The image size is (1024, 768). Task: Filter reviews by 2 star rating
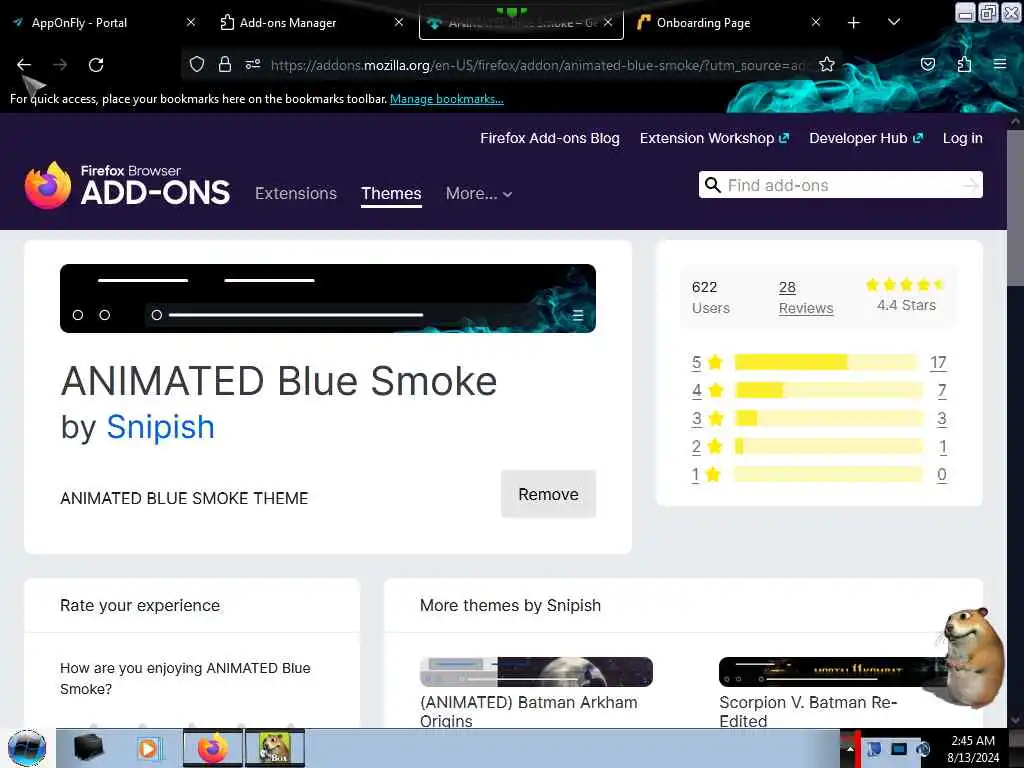707,446
